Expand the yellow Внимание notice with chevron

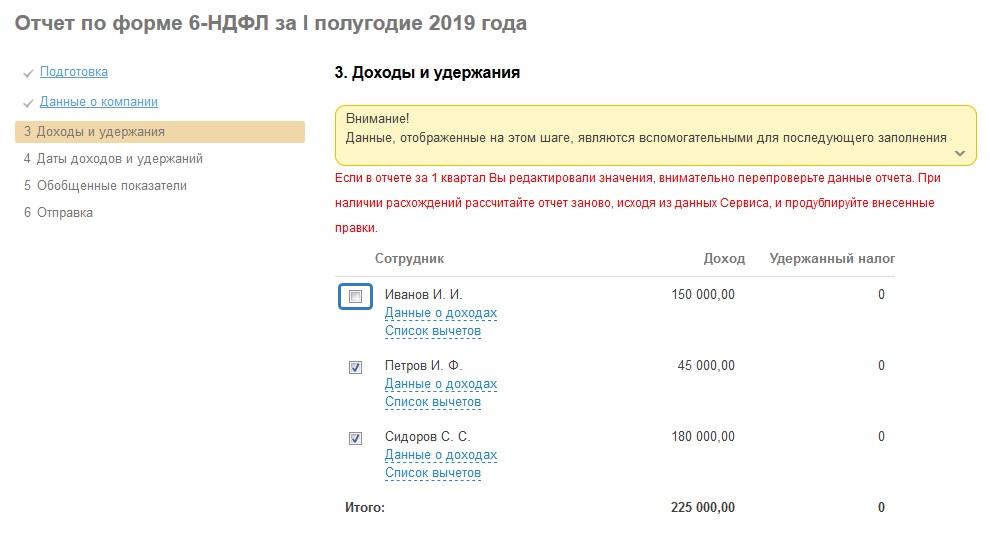pyautogui.click(x=960, y=153)
